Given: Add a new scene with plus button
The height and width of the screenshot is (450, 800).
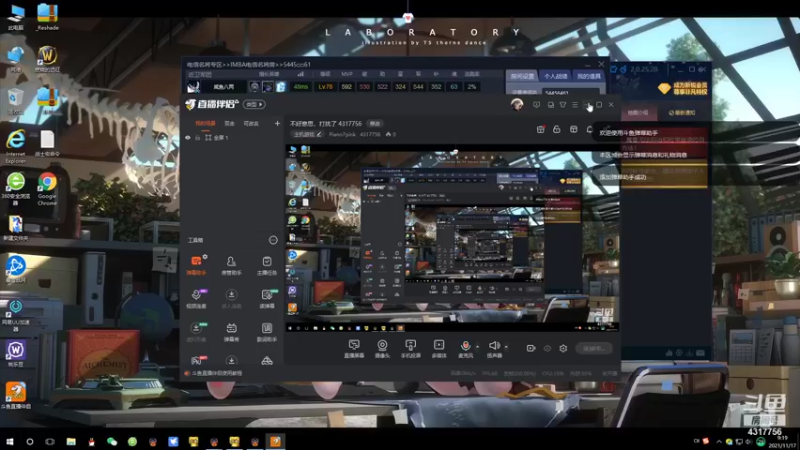Looking at the screenshot, I should click(x=277, y=123).
